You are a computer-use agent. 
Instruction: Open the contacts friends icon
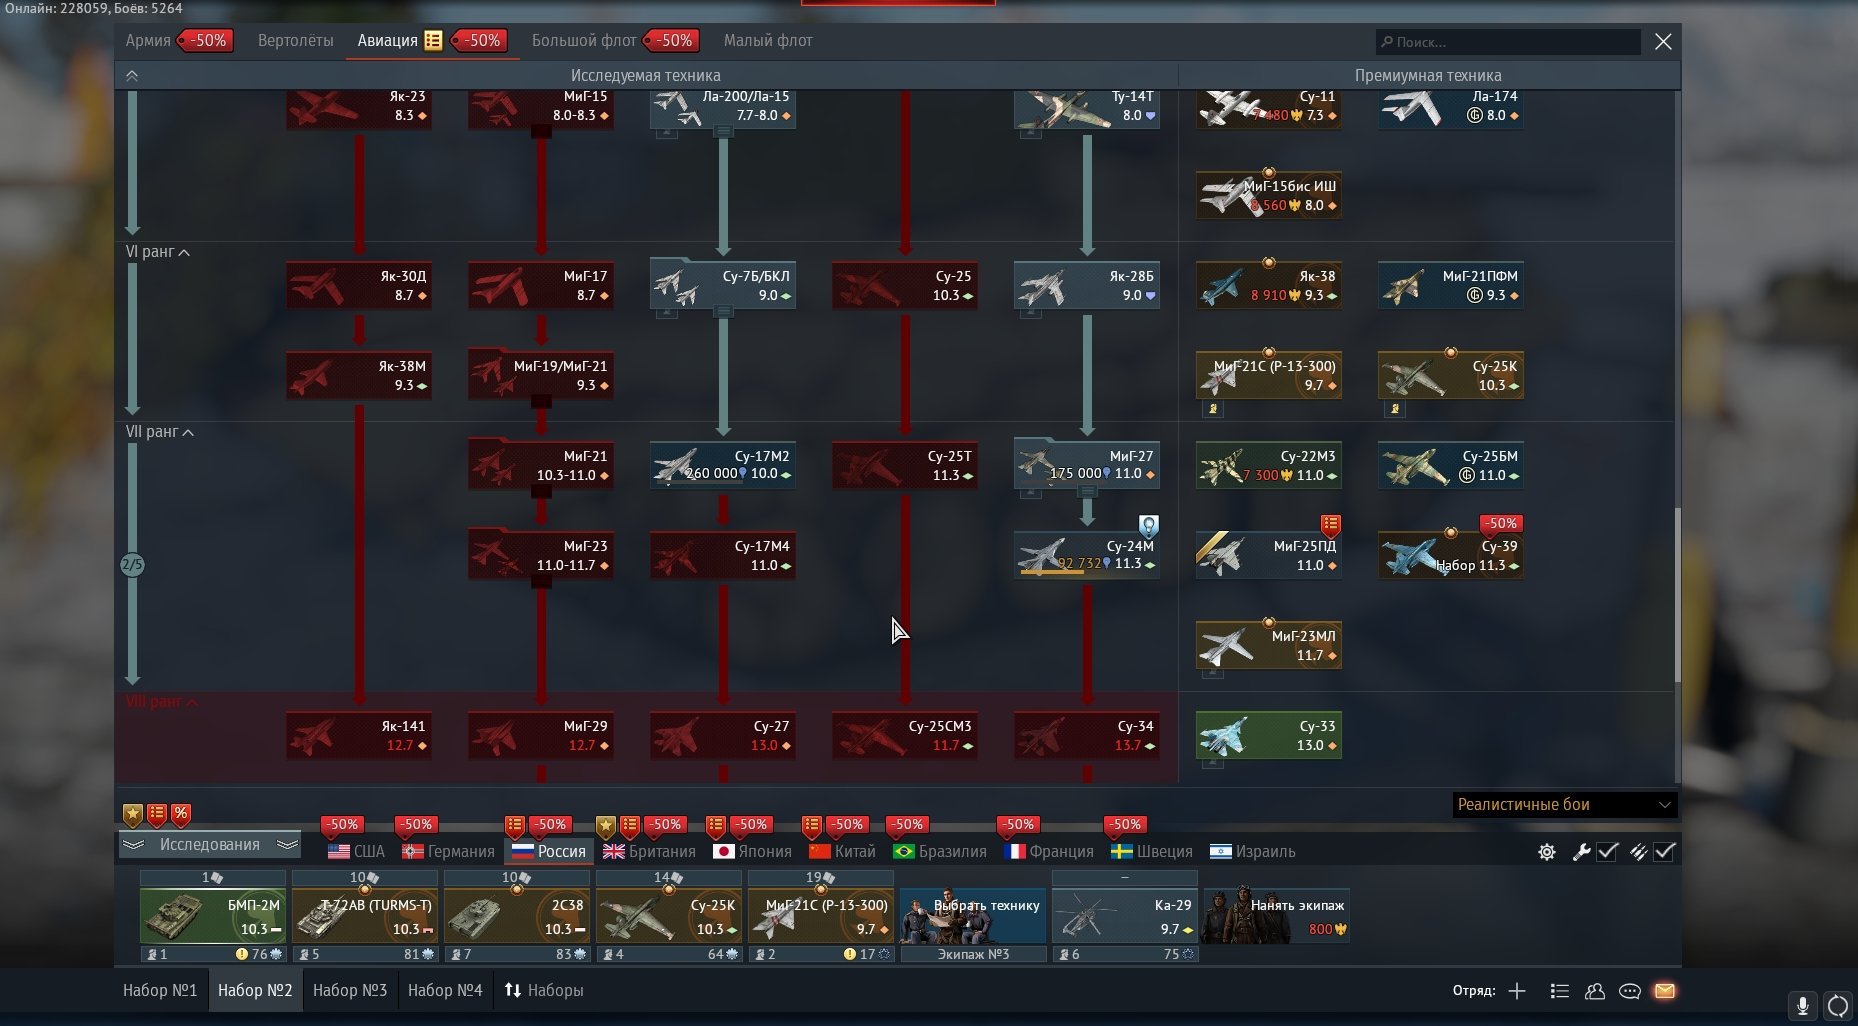1595,991
